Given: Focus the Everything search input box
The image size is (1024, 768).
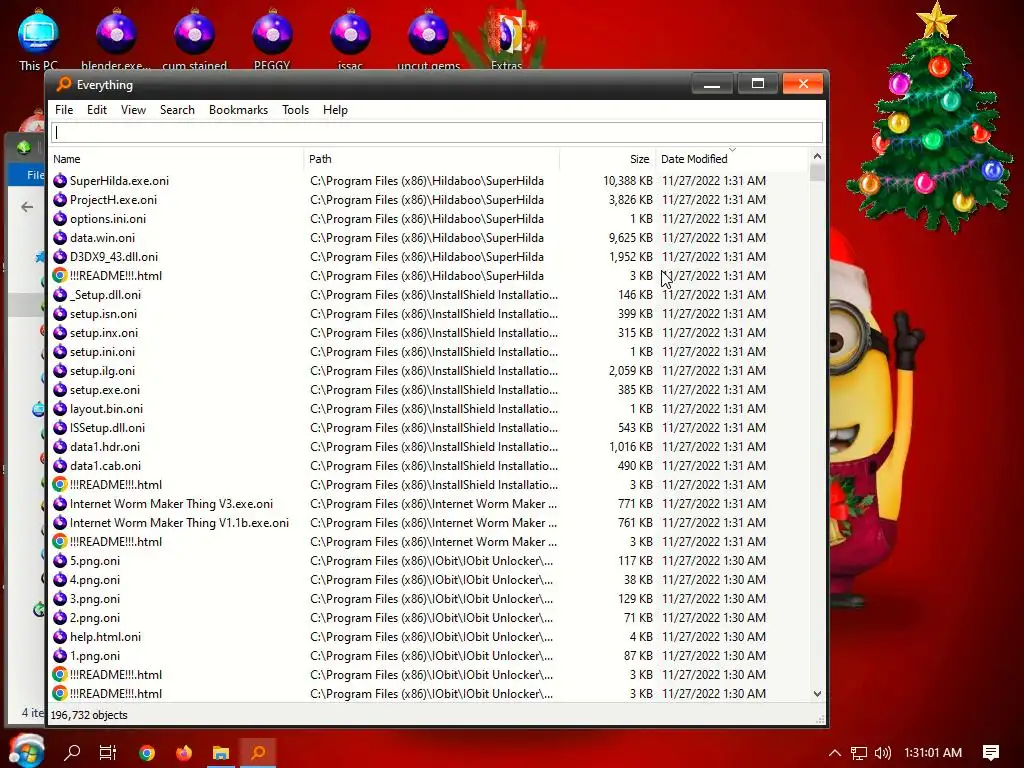Looking at the screenshot, I should 437,133.
